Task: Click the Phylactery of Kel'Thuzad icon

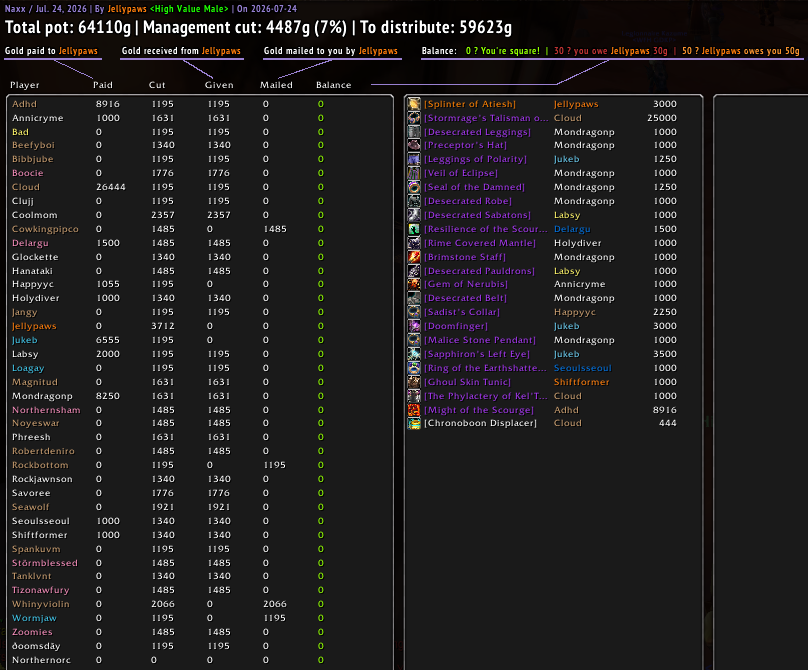Action: [414, 396]
